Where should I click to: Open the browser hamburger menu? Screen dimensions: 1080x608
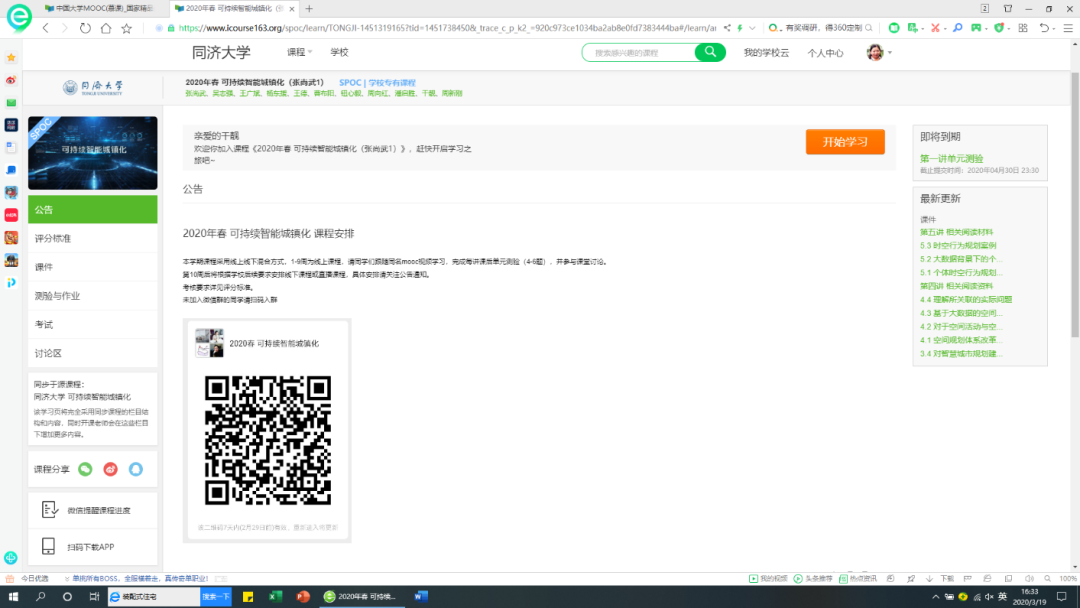(1068, 28)
